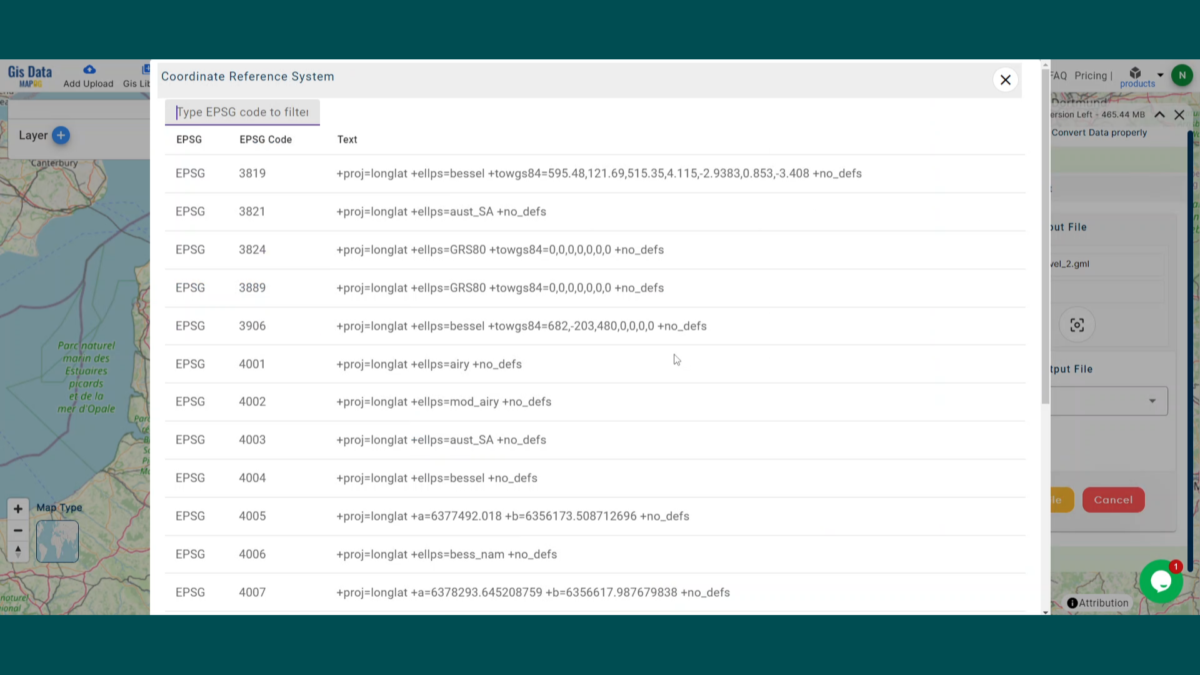1200x675 pixels.
Task: Click the EPSG code filter input field
Action: [x=241, y=112]
